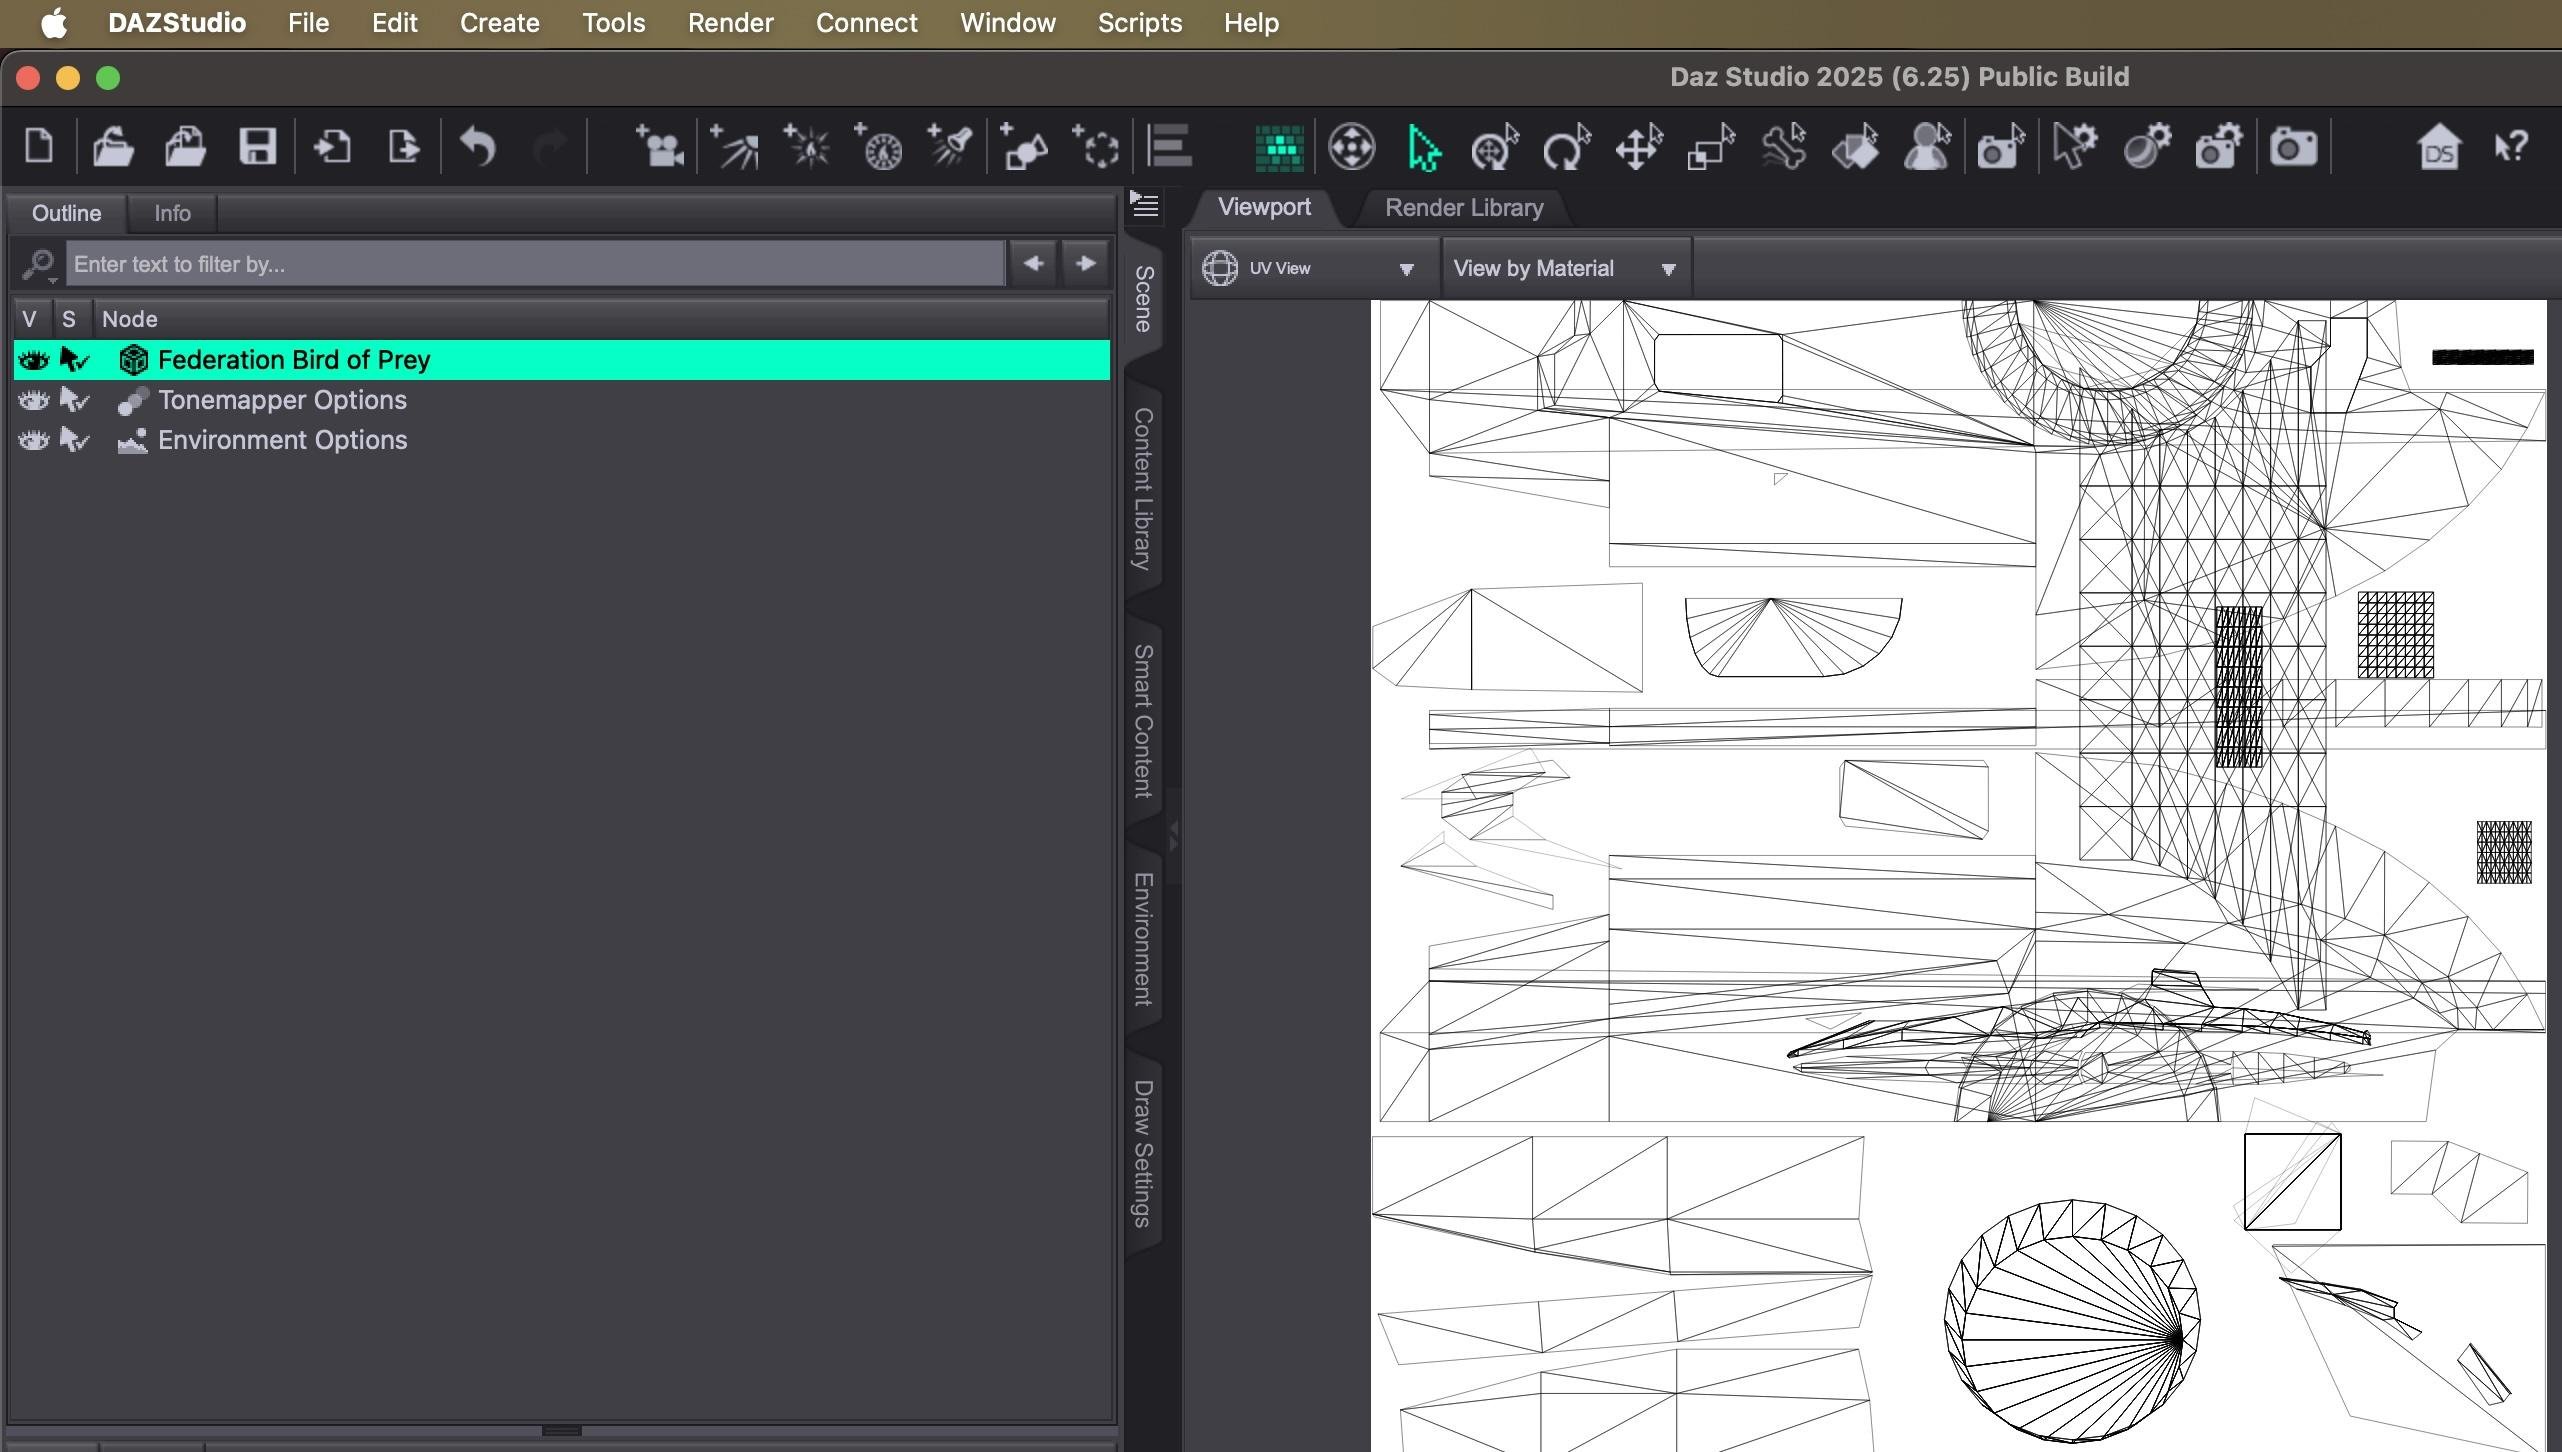Click the New Scene file icon
Image resolution: width=2562 pixels, height=1452 pixels.
tap(39, 147)
